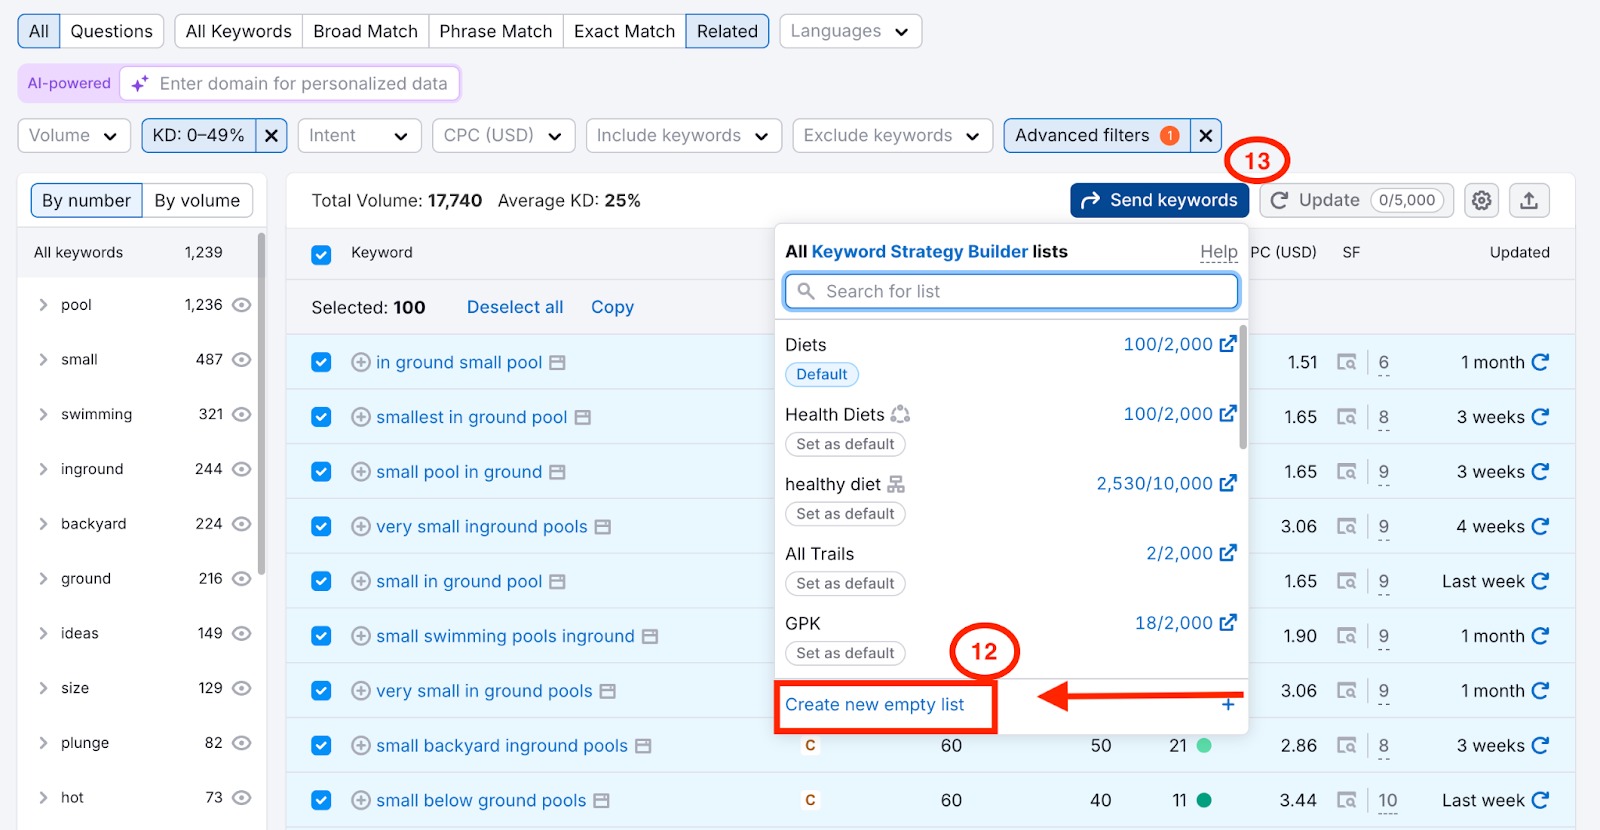Refresh the 'smallest in ground pool' row
Viewport: 1600px width, 830px height.
pos(1540,417)
